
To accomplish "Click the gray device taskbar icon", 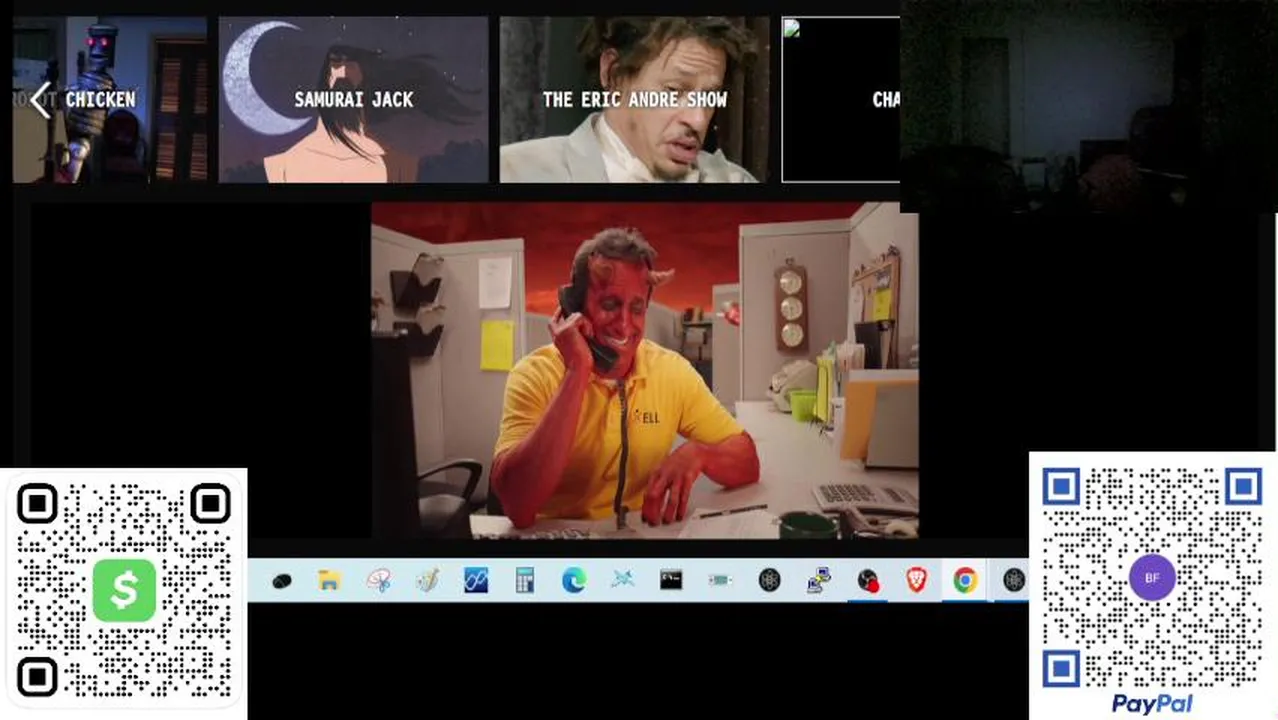I will [720, 580].
